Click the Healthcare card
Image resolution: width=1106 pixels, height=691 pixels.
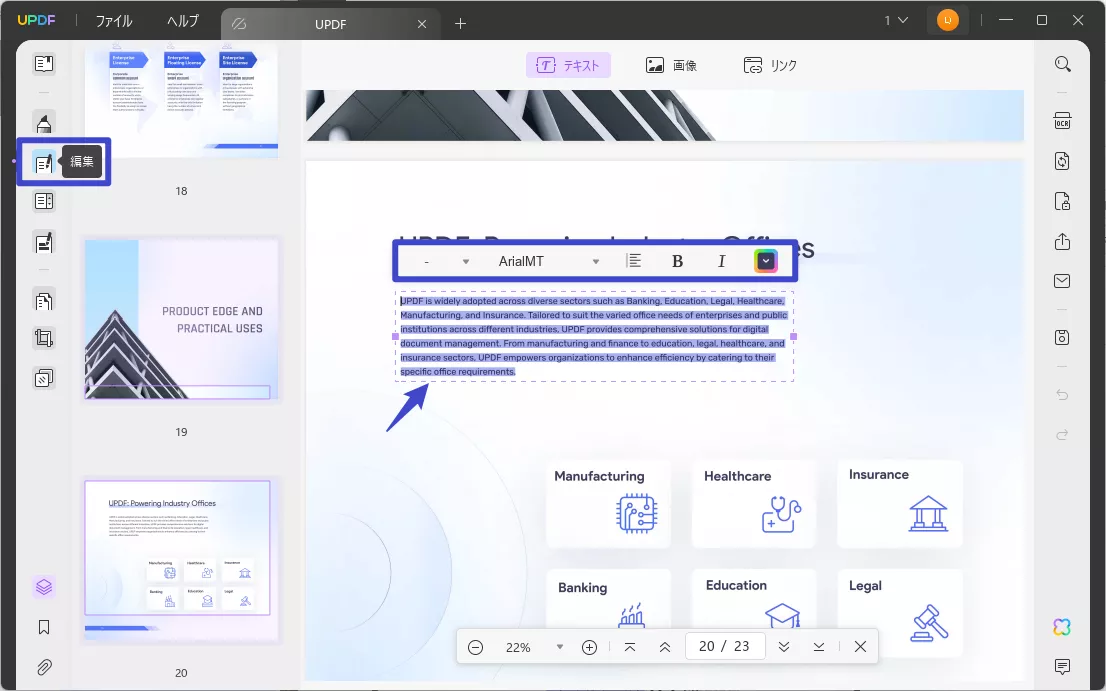(x=753, y=503)
